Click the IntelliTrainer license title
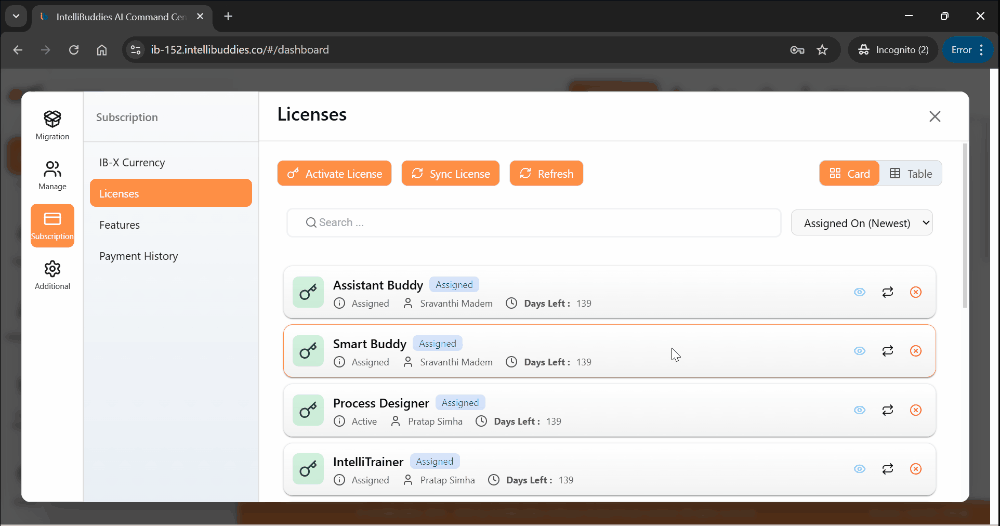This screenshot has width=1000, height=526. point(368,462)
